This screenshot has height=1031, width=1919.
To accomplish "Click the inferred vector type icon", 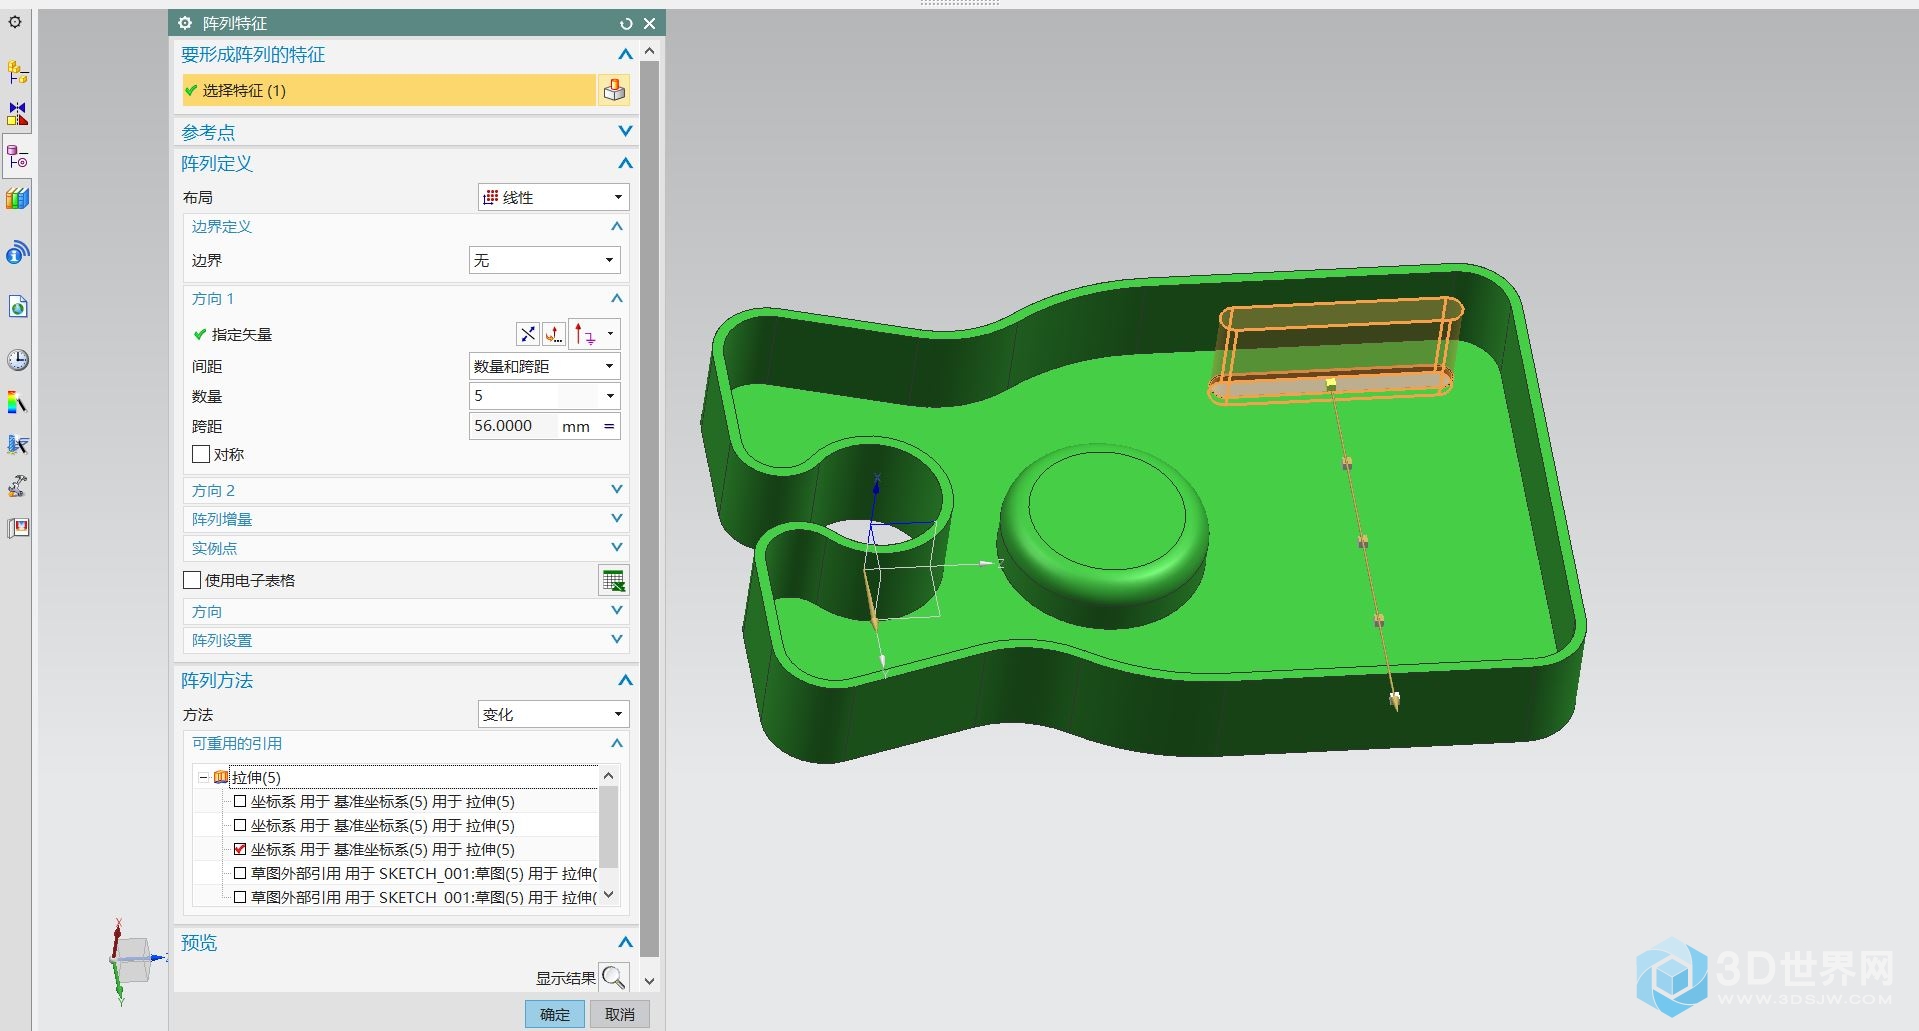I will point(586,334).
